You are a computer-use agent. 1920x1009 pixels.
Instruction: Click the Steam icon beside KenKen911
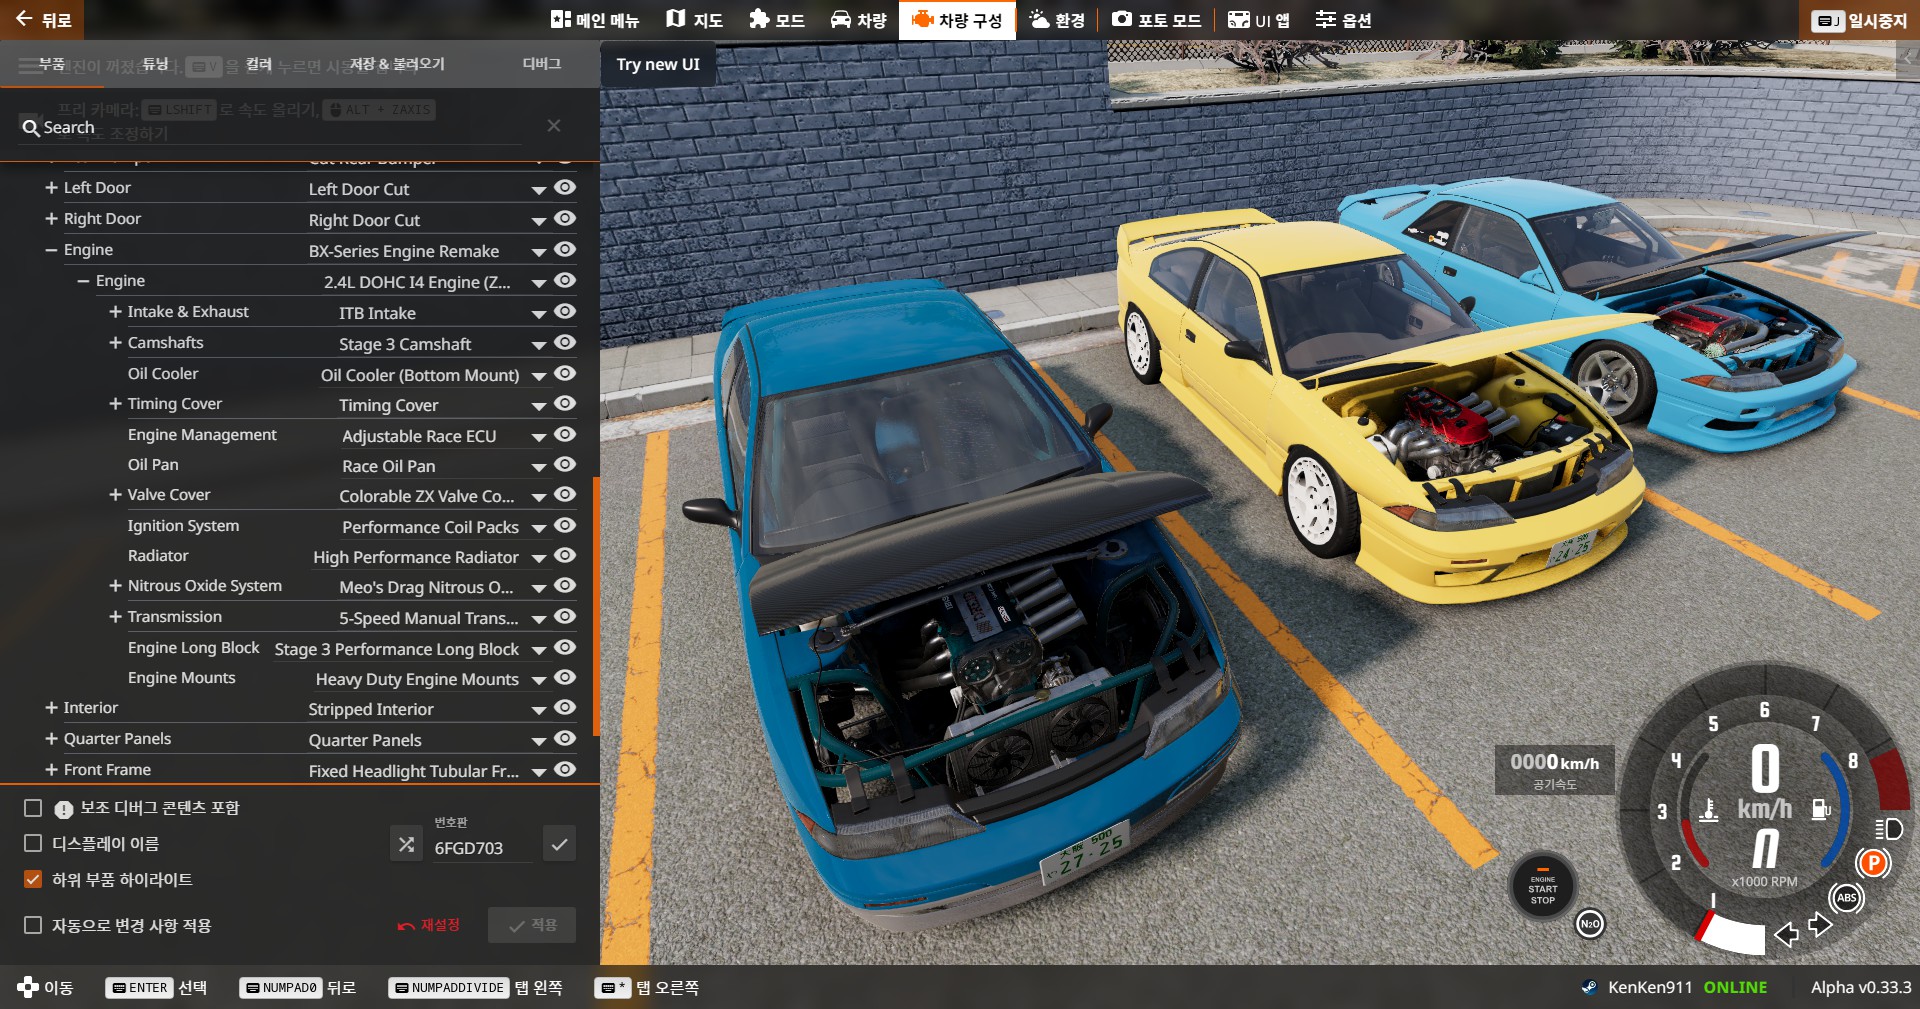1589,987
